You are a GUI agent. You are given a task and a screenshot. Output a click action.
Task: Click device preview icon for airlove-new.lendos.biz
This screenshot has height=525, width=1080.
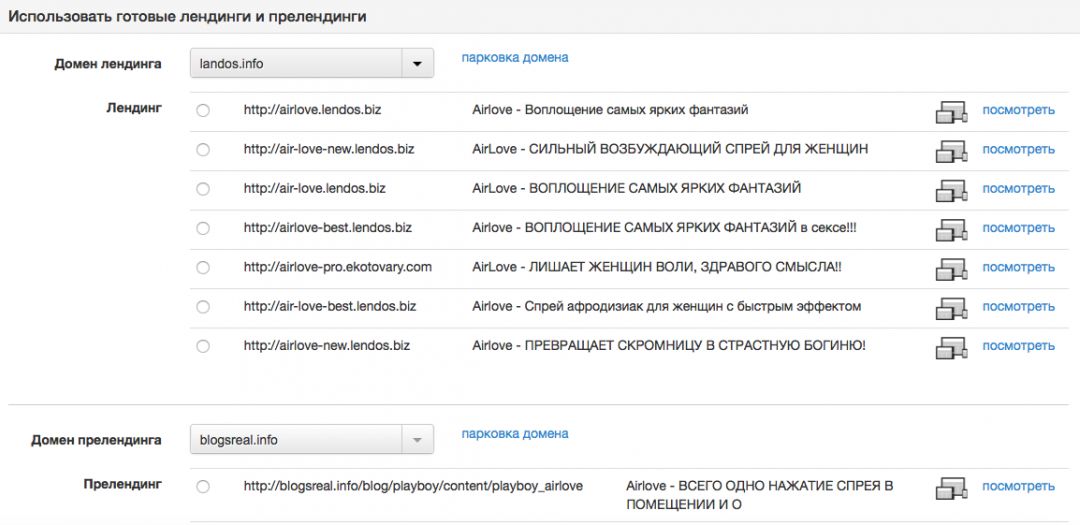click(x=951, y=347)
